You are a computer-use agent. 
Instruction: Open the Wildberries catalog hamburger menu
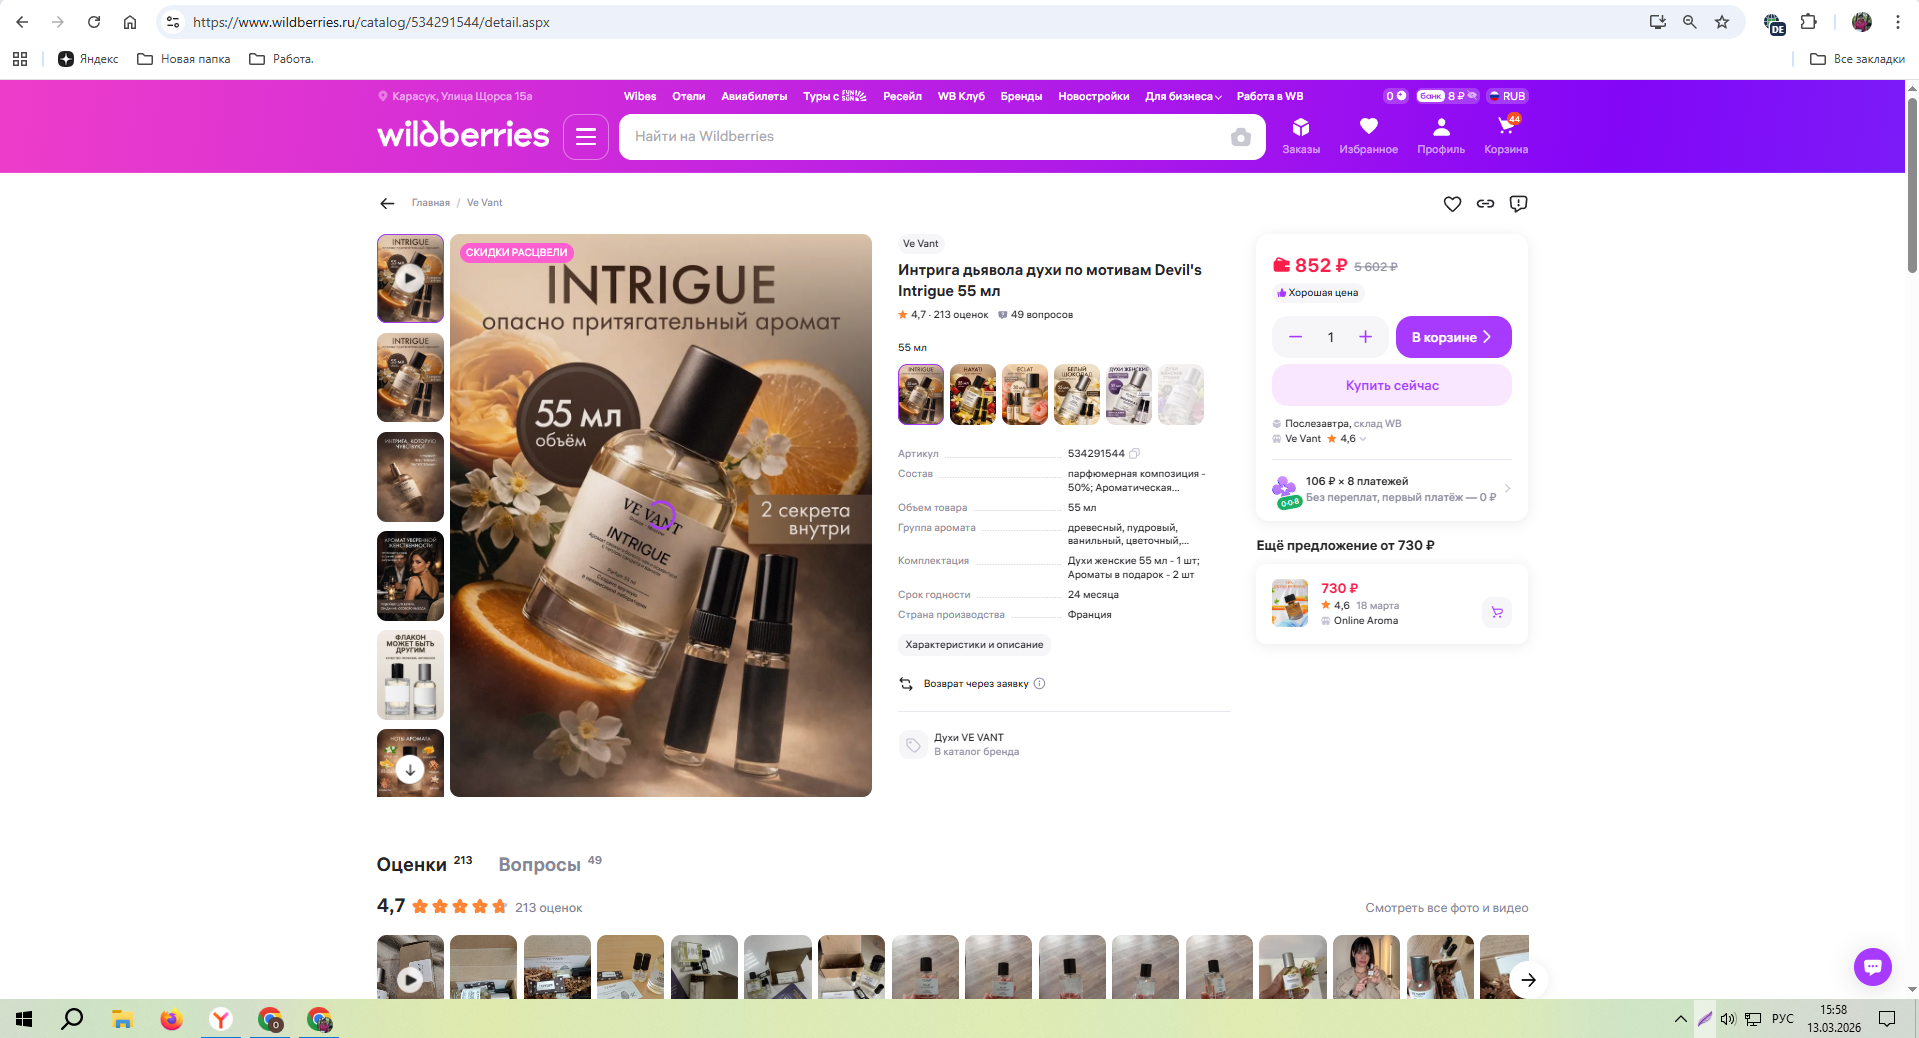click(586, 137)
